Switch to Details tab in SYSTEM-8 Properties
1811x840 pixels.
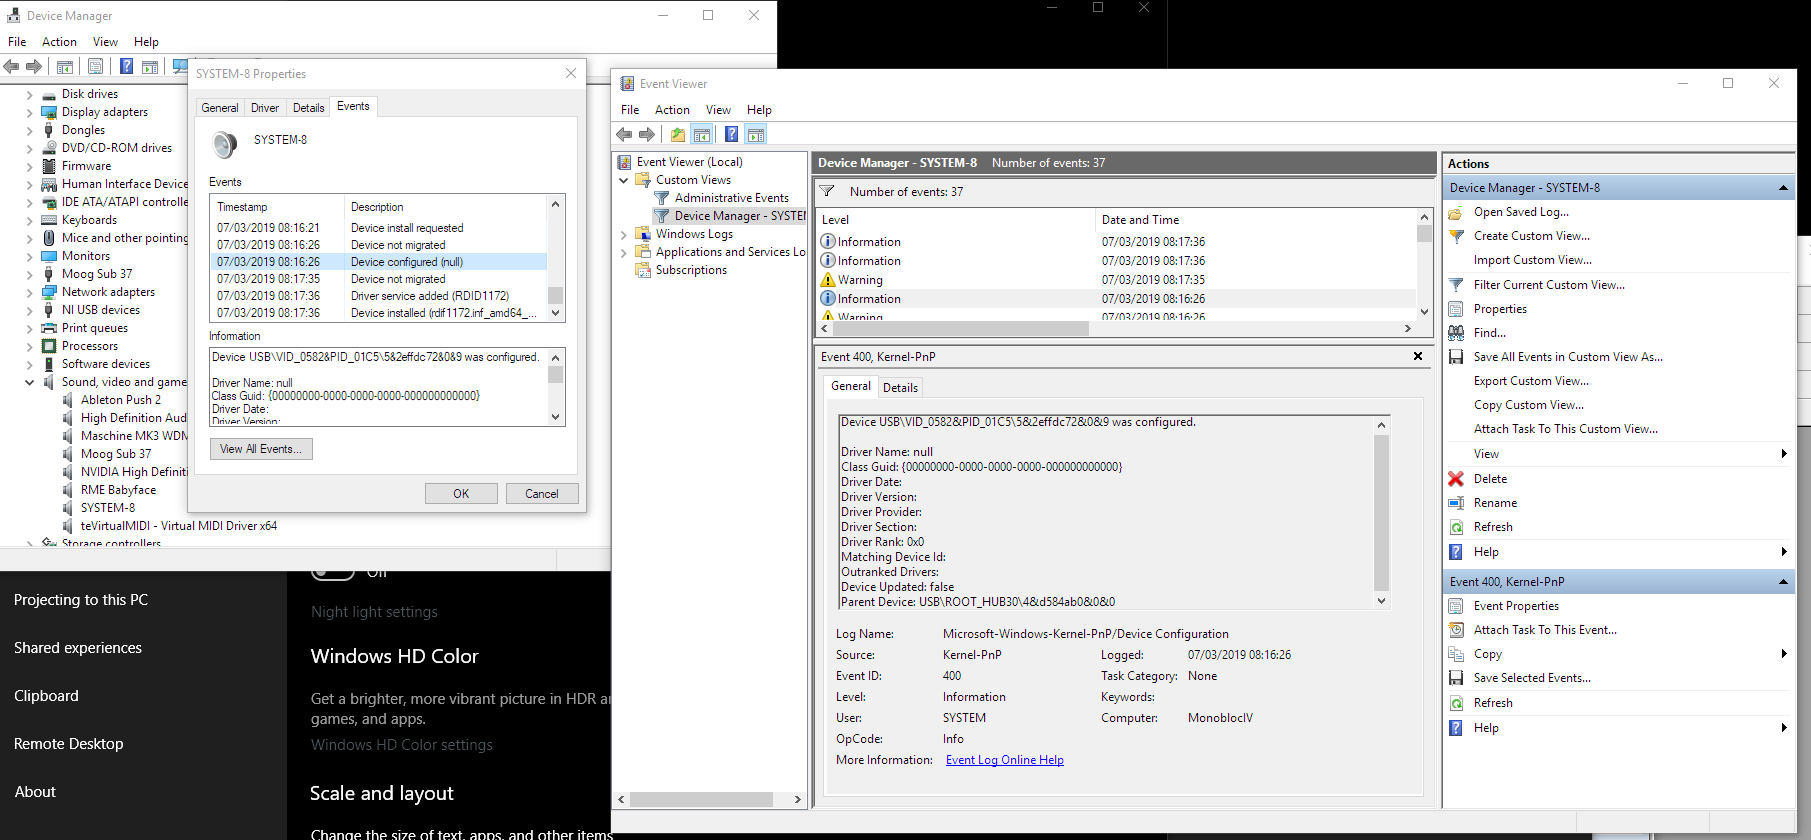308,108
